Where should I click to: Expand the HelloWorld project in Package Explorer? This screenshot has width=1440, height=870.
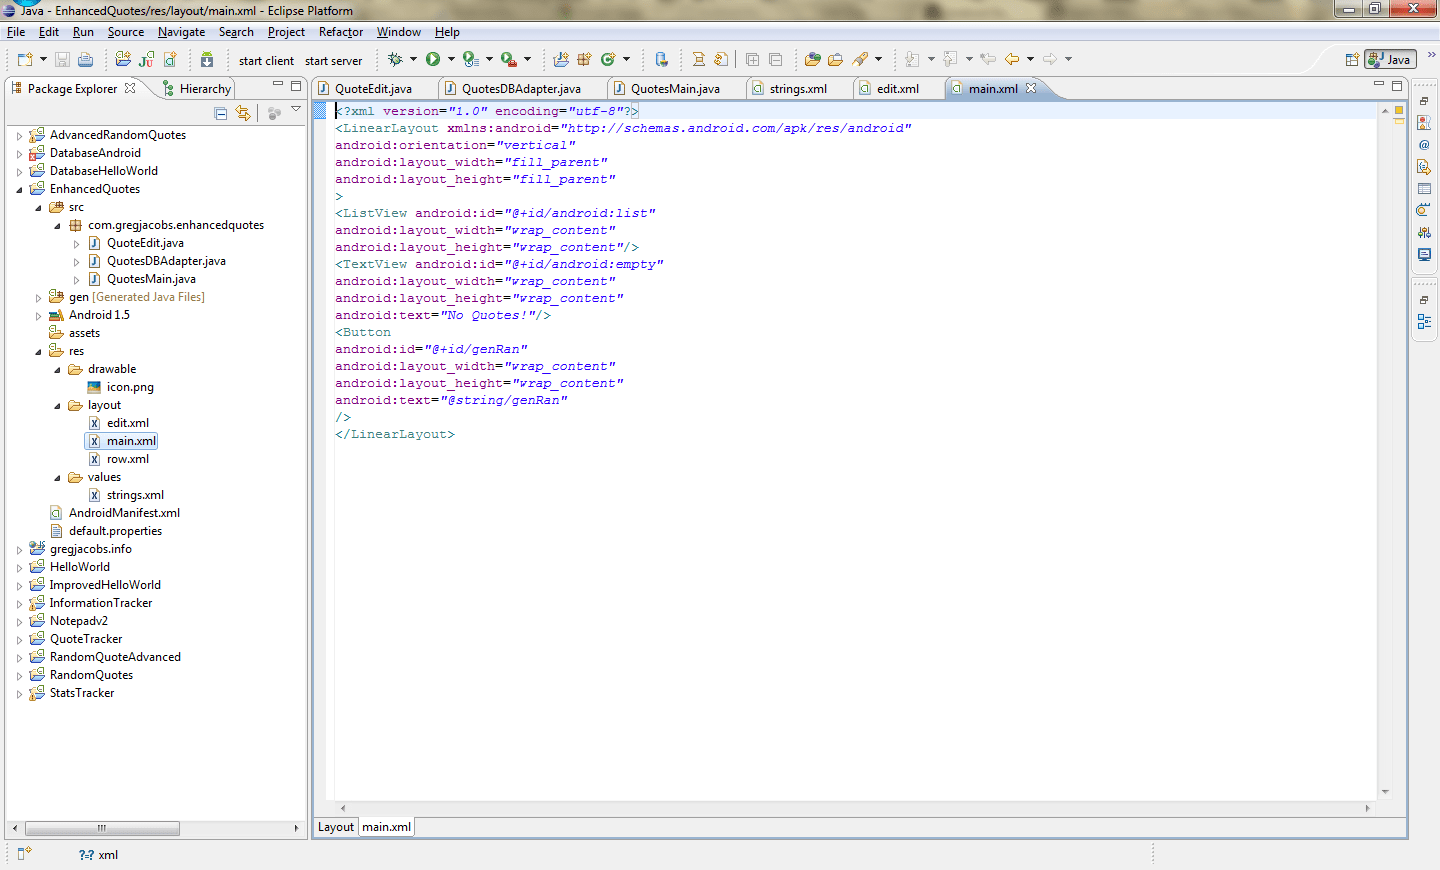pyautogui.click(x=18, y=566)
